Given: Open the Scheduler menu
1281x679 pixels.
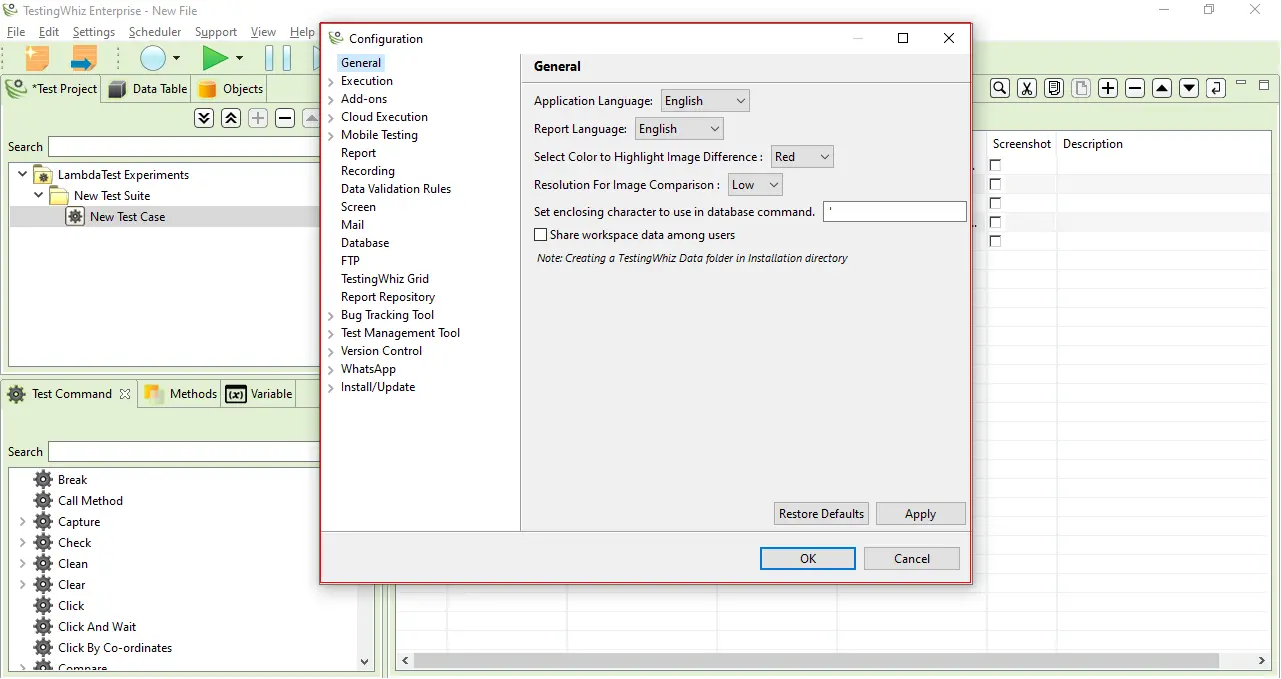Looking at the screenshot, I should [155, 31].
